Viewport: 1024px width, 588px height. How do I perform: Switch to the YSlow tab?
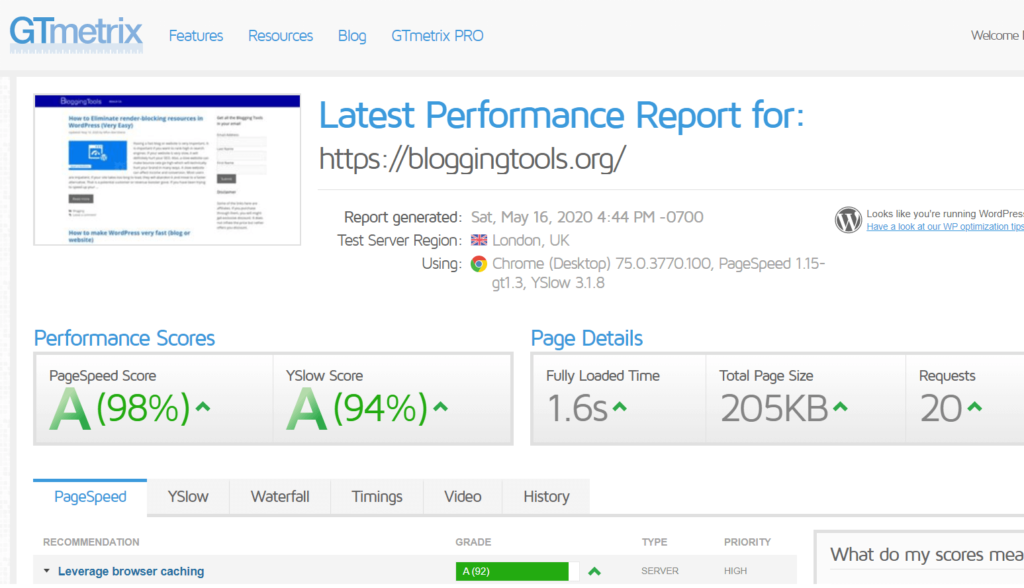[188, 497]
